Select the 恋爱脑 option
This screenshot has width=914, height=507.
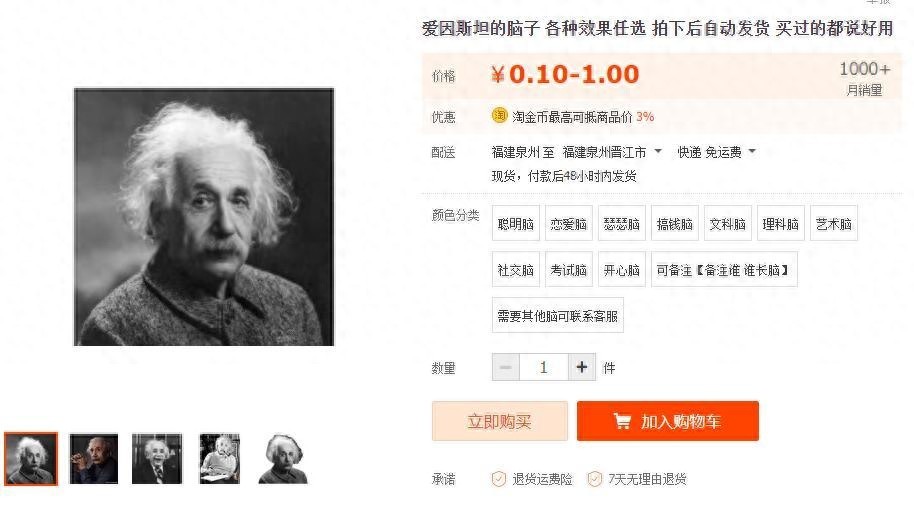coord(569,223)
